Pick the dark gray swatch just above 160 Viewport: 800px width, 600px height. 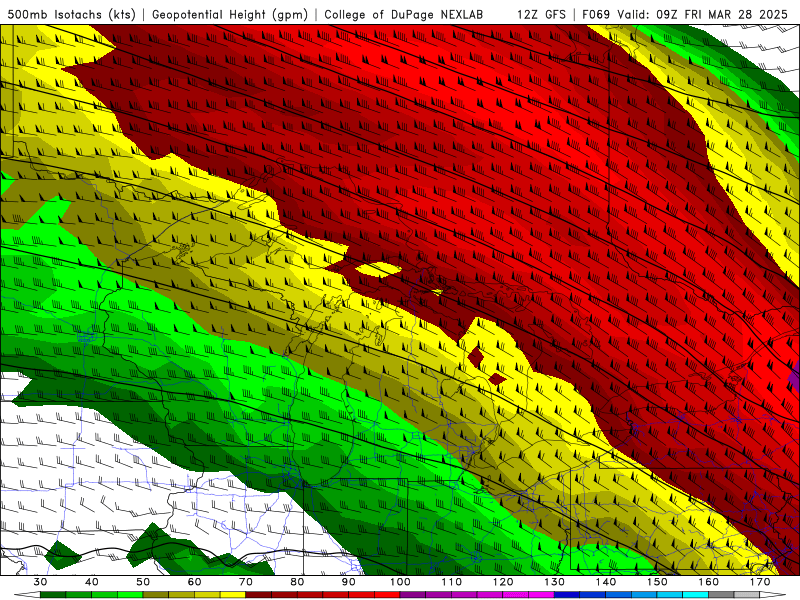click(x=721, y=595)
